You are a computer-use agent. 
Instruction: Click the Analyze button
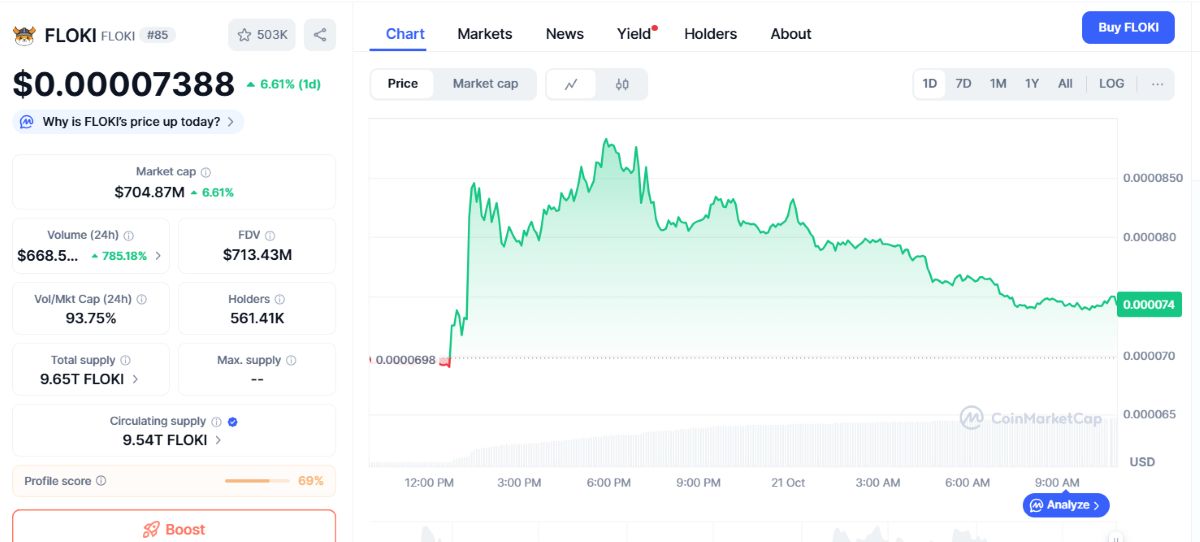[x=1066, y=505]
